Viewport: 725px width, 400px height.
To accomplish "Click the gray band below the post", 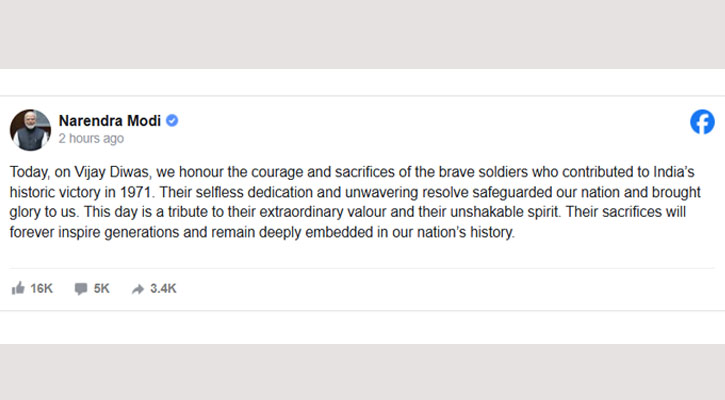I will (x=360, y=372).
